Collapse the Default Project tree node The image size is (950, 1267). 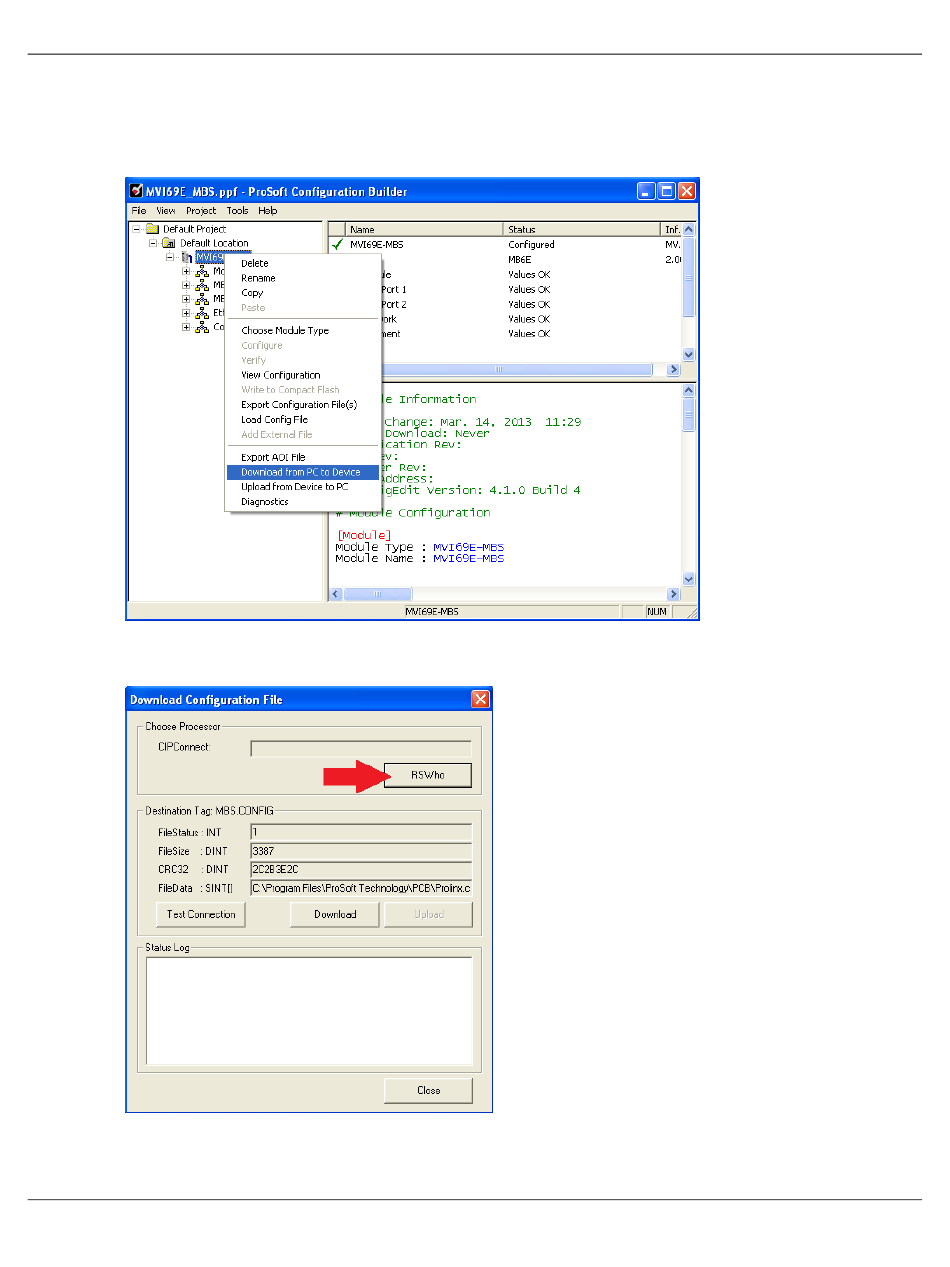coord(136,229)
